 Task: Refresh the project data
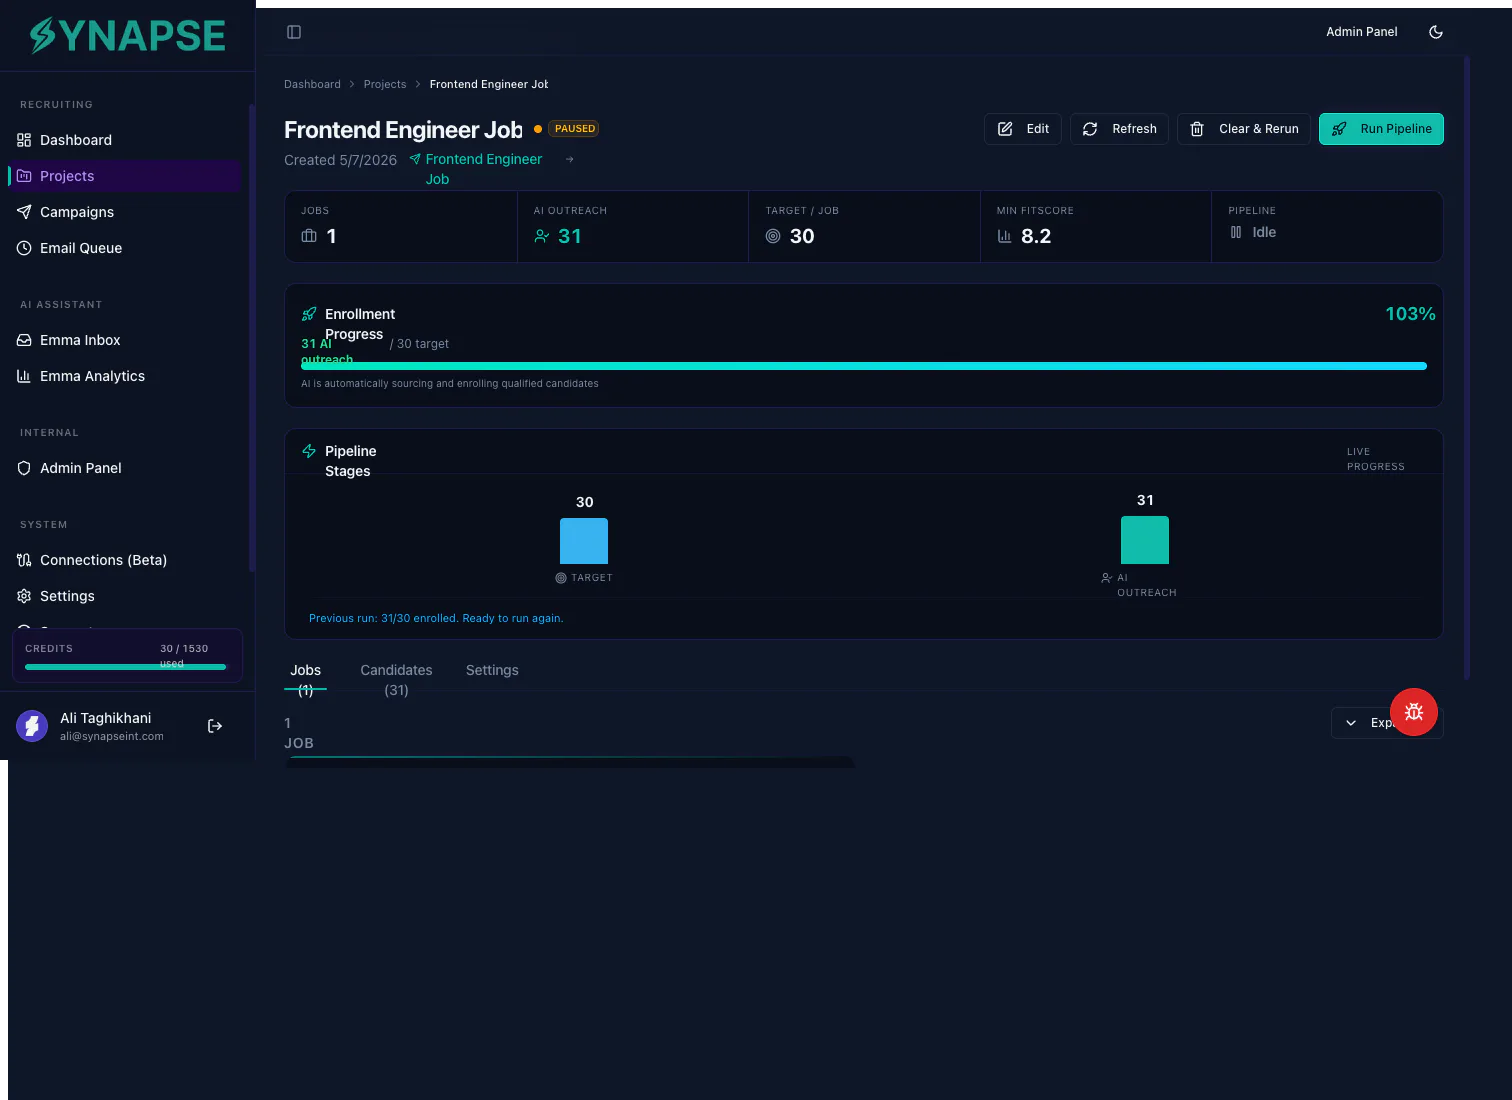[1119, 129]
